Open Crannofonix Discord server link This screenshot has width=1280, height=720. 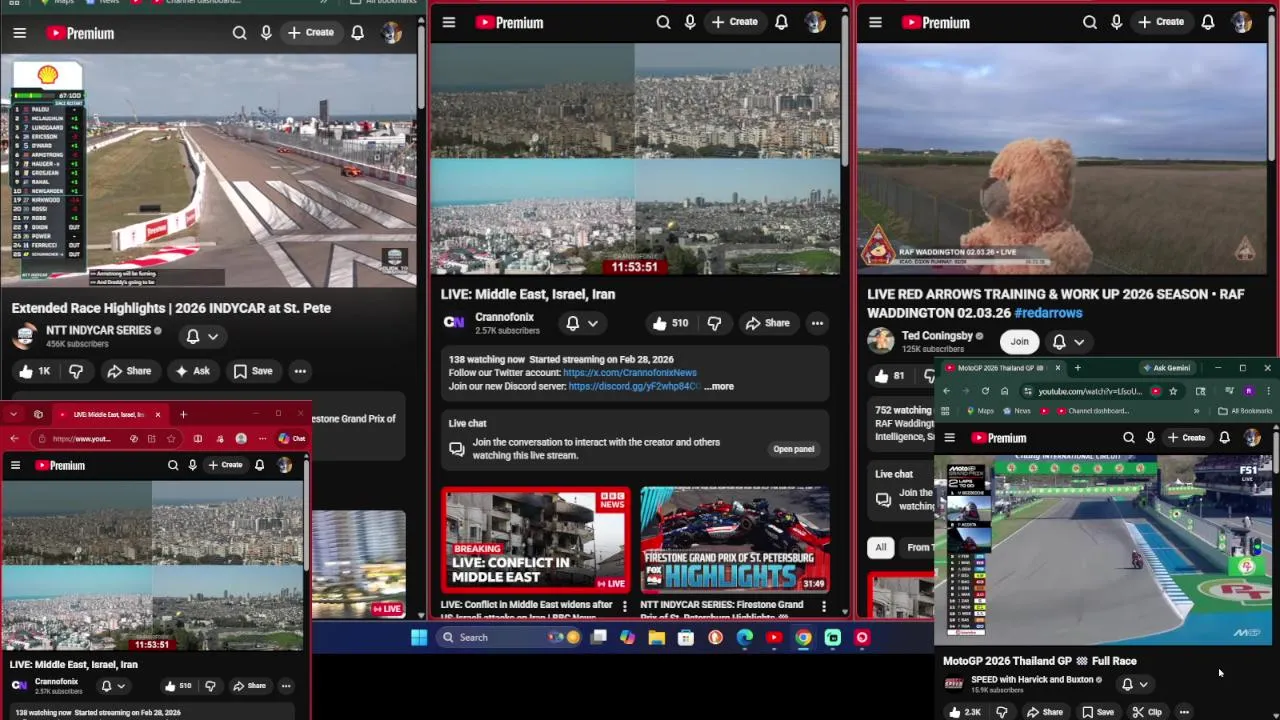click(634, 386)
